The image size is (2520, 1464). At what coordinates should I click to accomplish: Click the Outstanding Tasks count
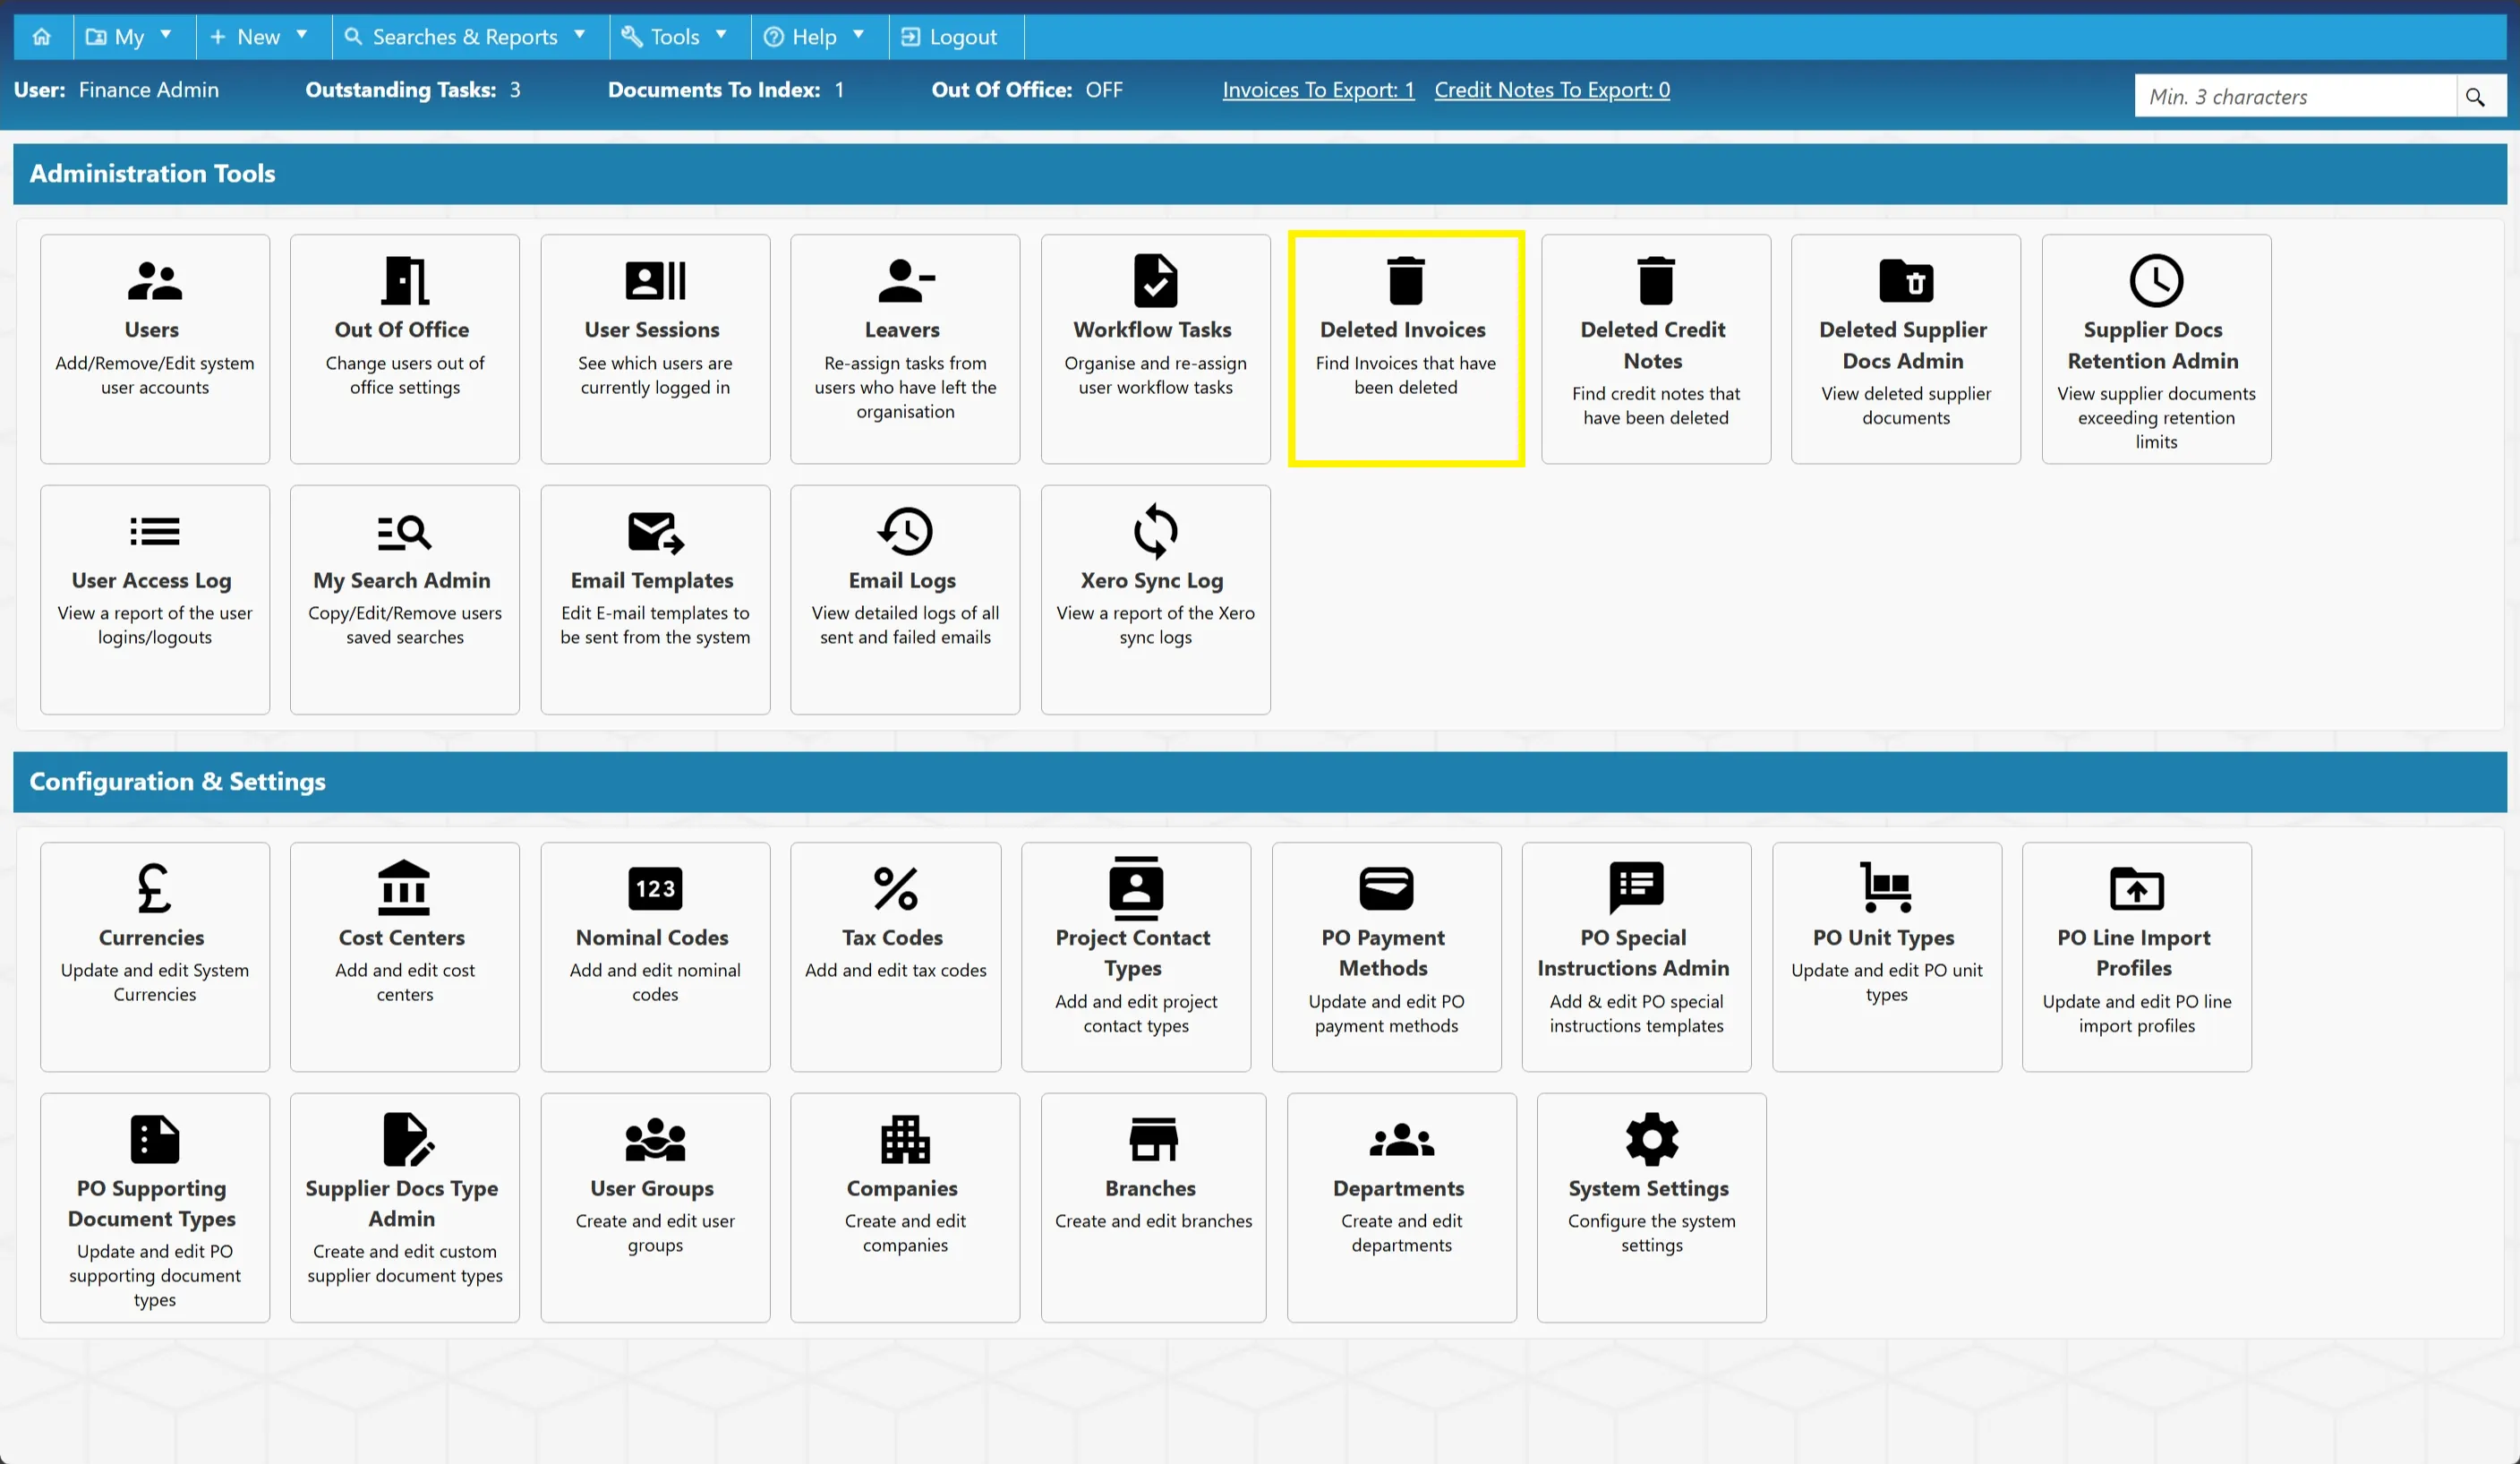pyautogui.click(x=515, y=90)
